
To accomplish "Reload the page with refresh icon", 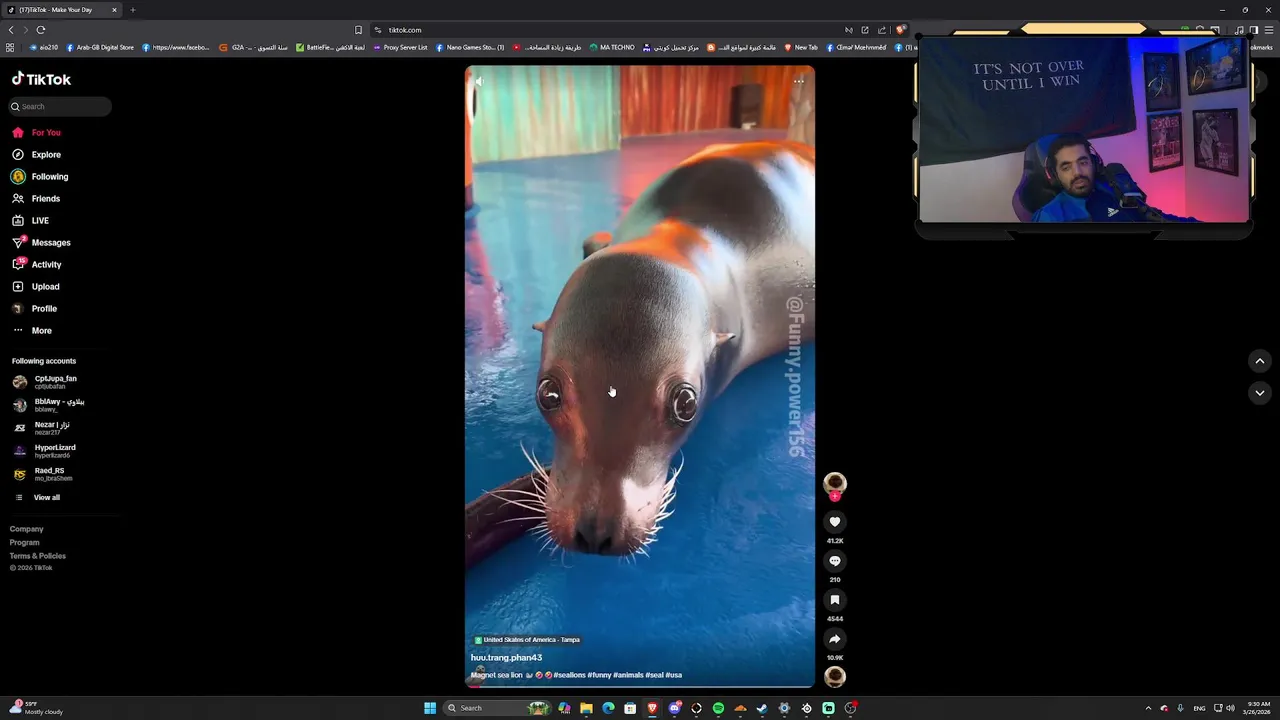I will tap(41, 30).
